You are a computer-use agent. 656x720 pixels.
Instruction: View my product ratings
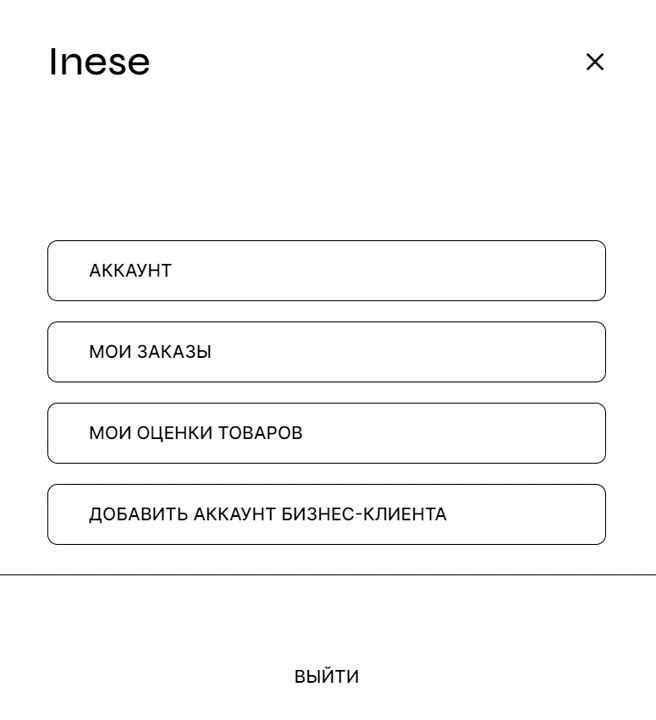[x=326, y=433]
